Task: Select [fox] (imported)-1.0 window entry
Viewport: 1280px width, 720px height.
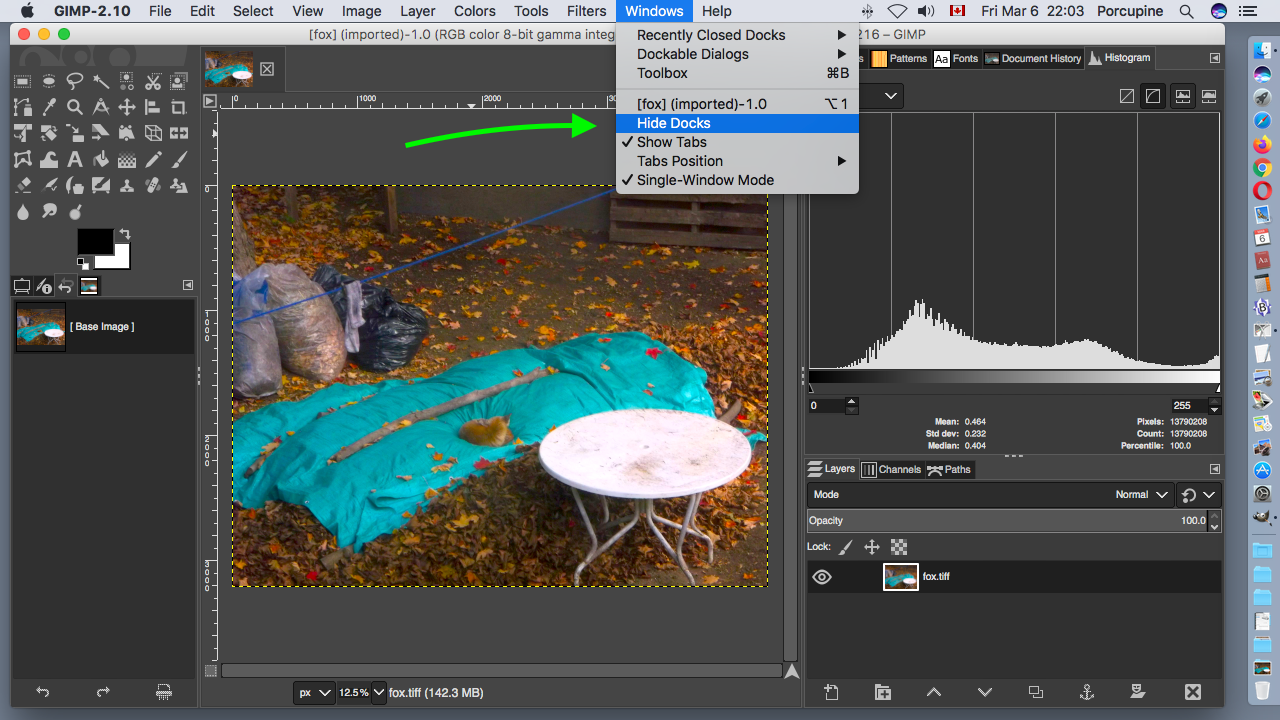Action: 737,104
